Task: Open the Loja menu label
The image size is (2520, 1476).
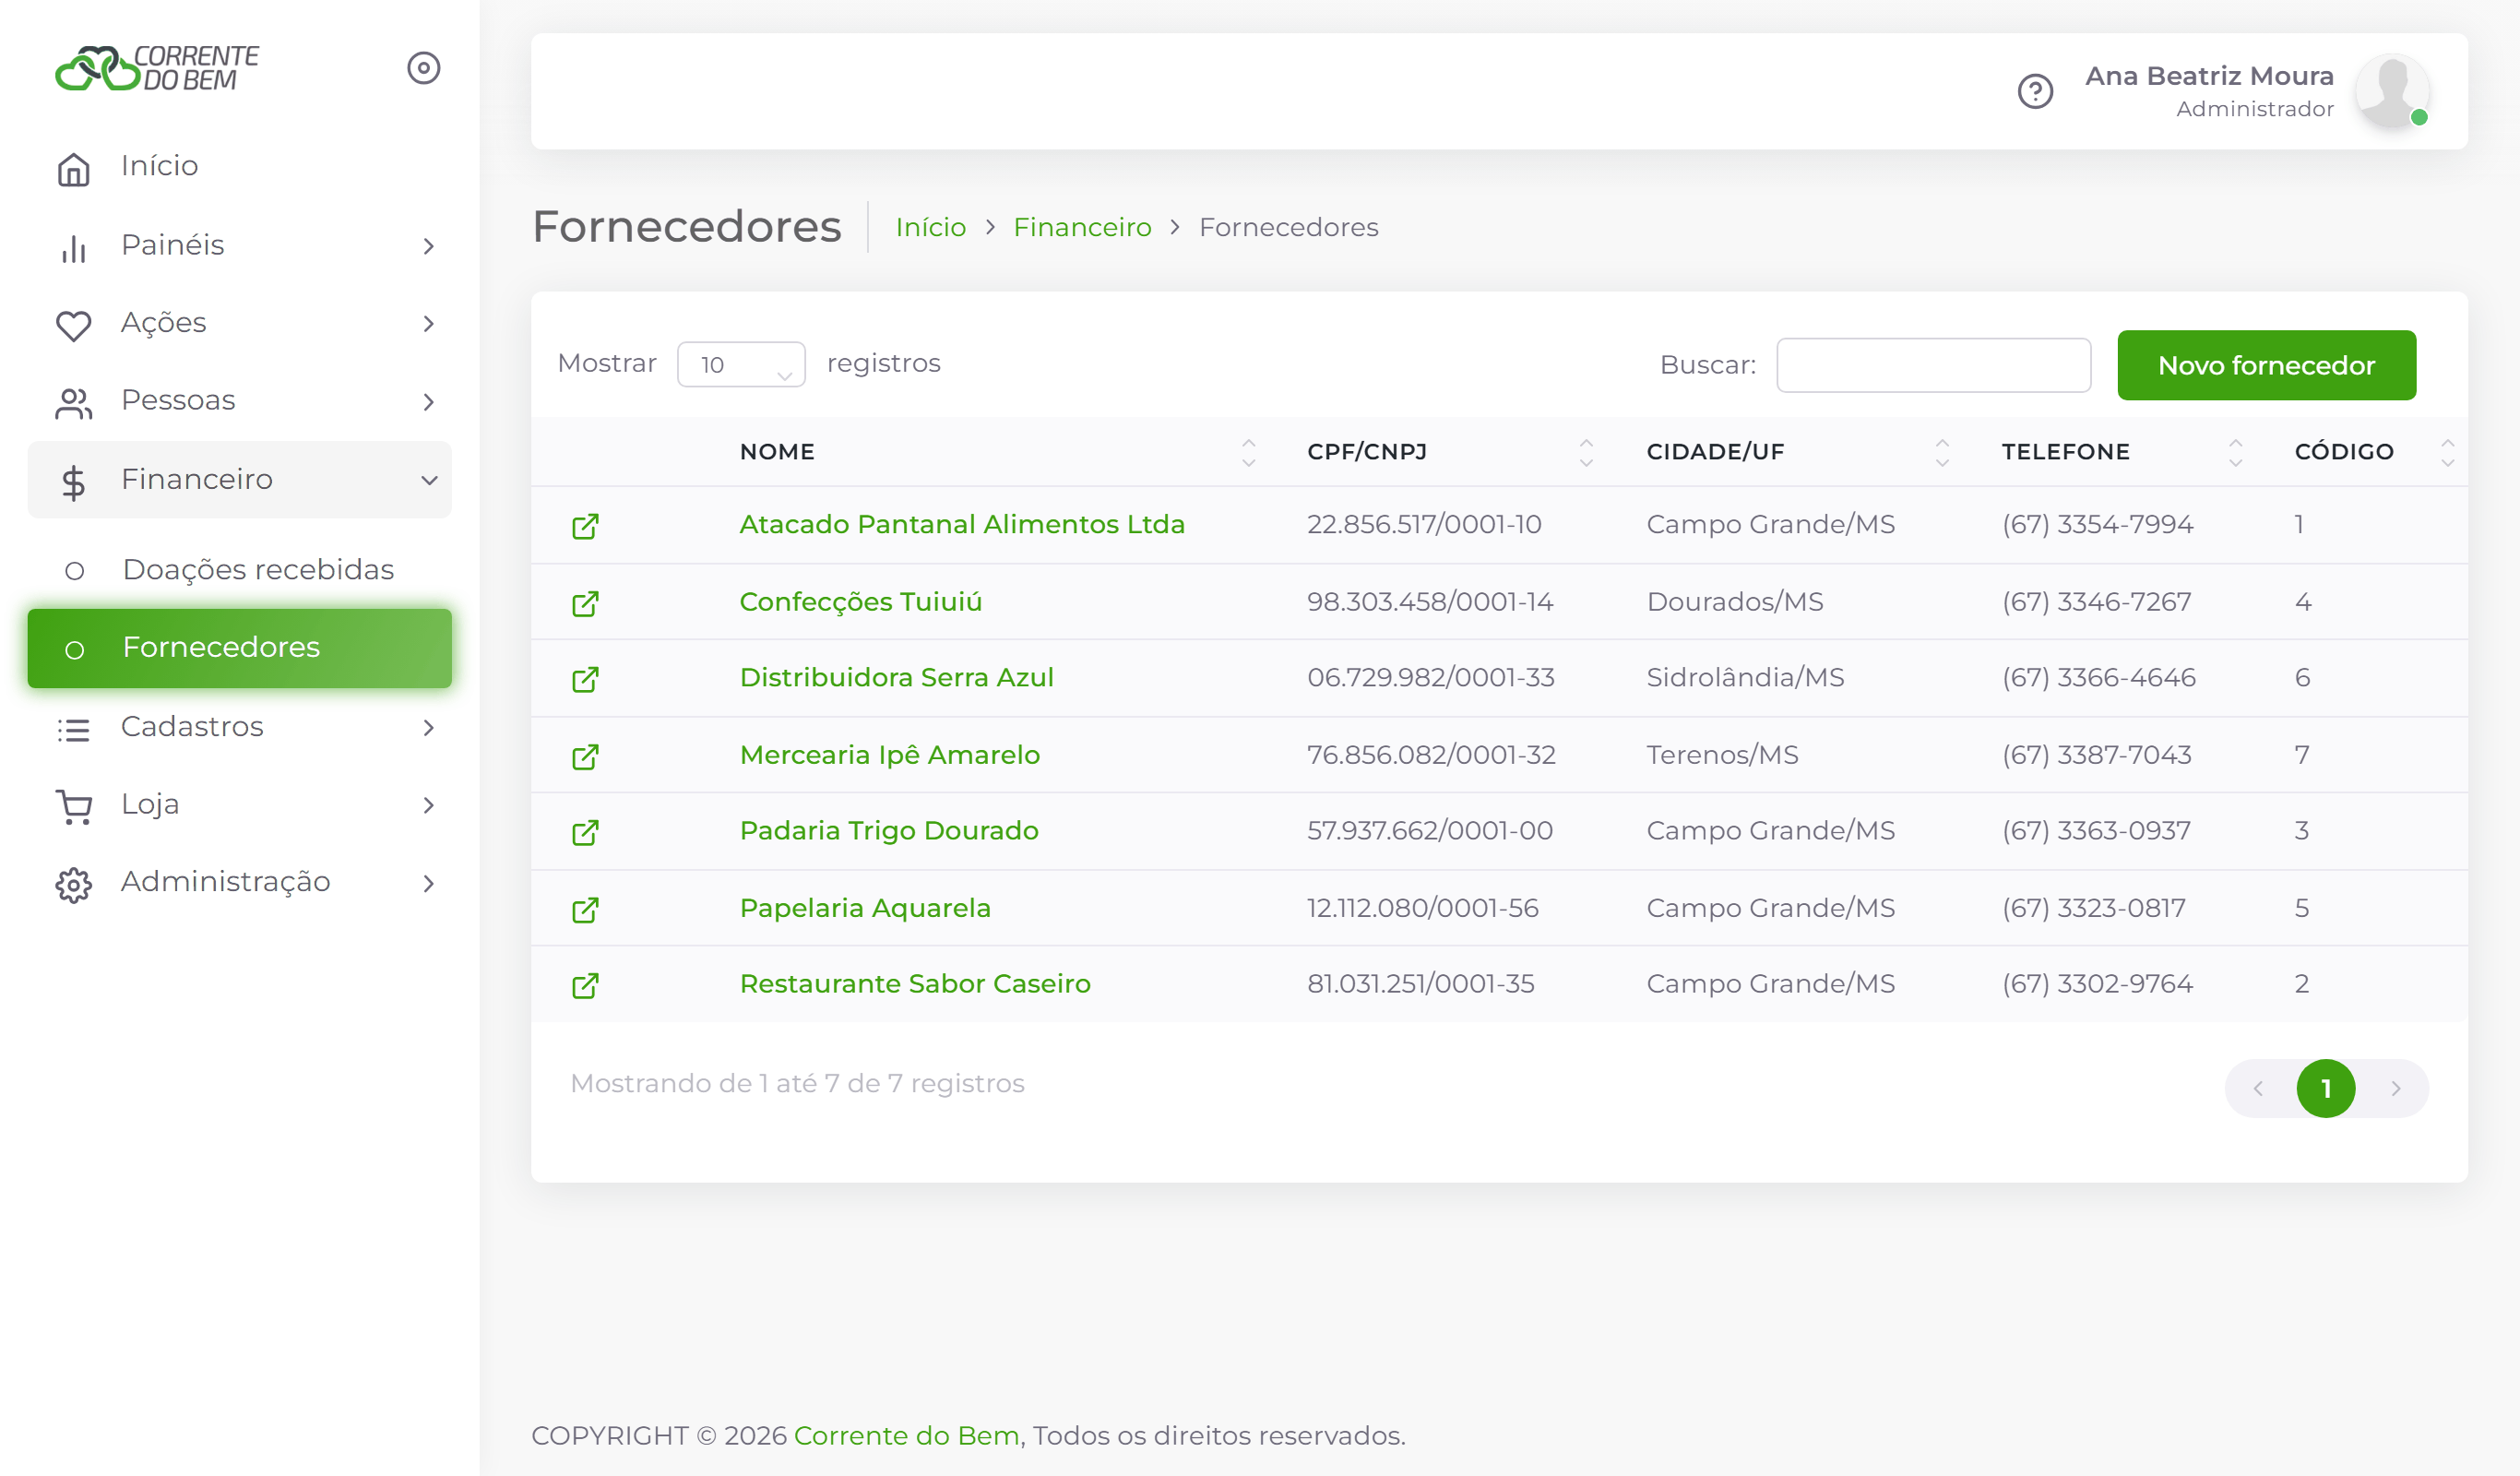Action: [150, 804]
